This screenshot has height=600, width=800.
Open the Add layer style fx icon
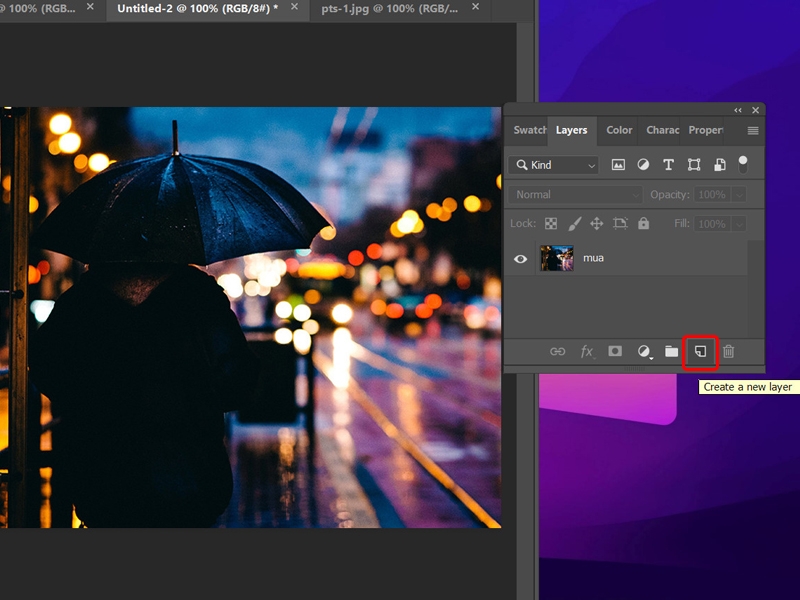587,351
